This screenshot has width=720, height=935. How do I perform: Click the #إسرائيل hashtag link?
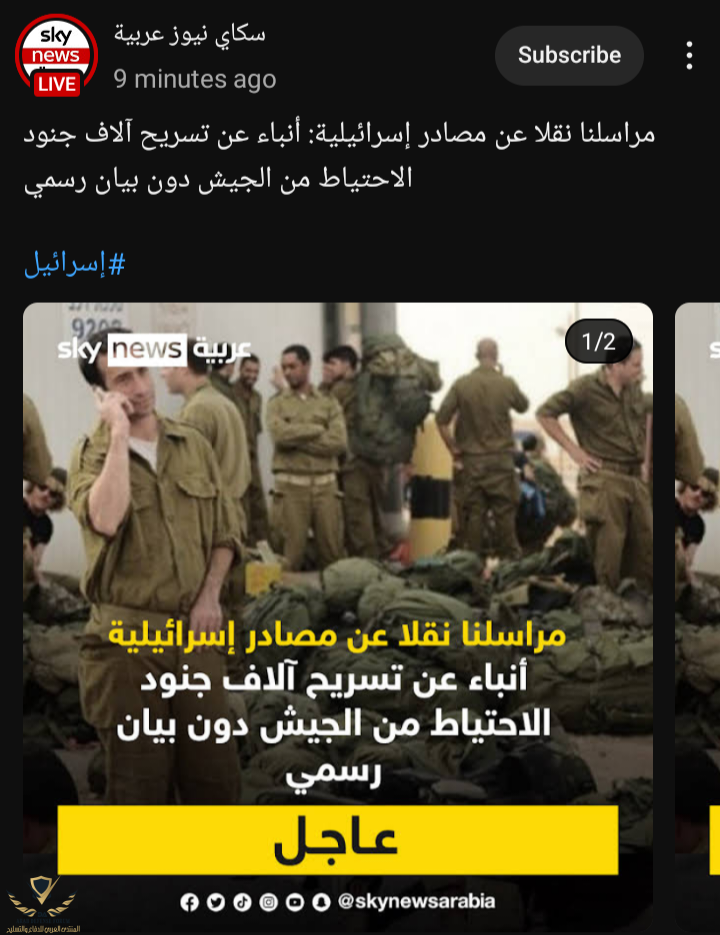click(75, 264)
